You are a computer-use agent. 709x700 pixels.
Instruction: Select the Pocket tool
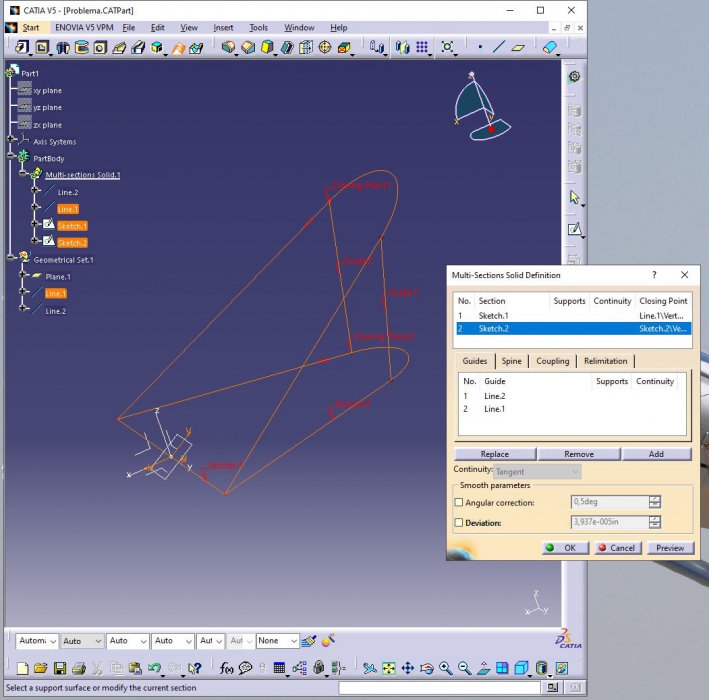click(42, 47)
